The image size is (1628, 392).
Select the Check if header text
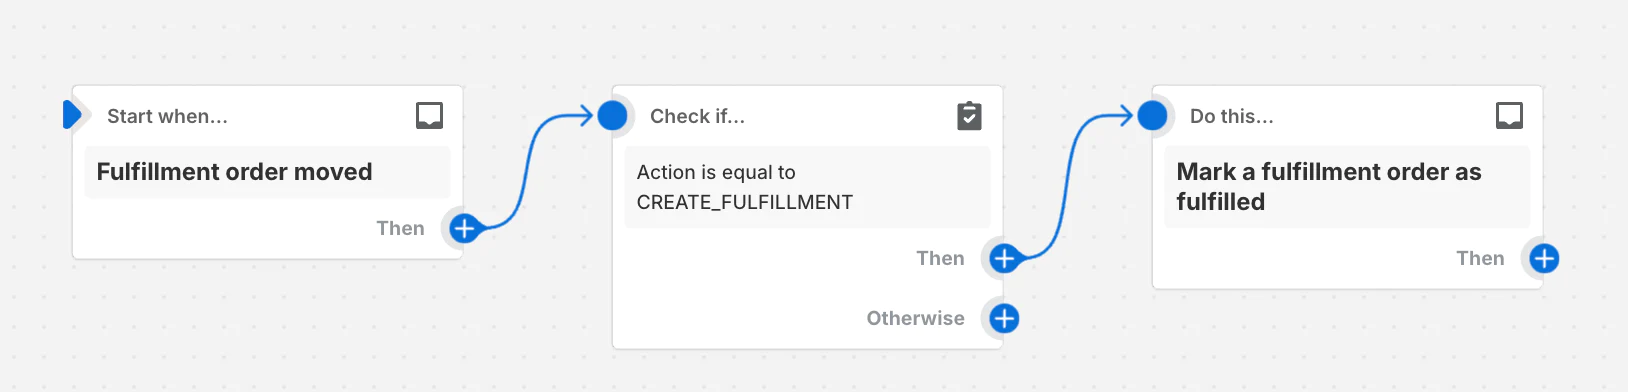(x=697, y=116)
